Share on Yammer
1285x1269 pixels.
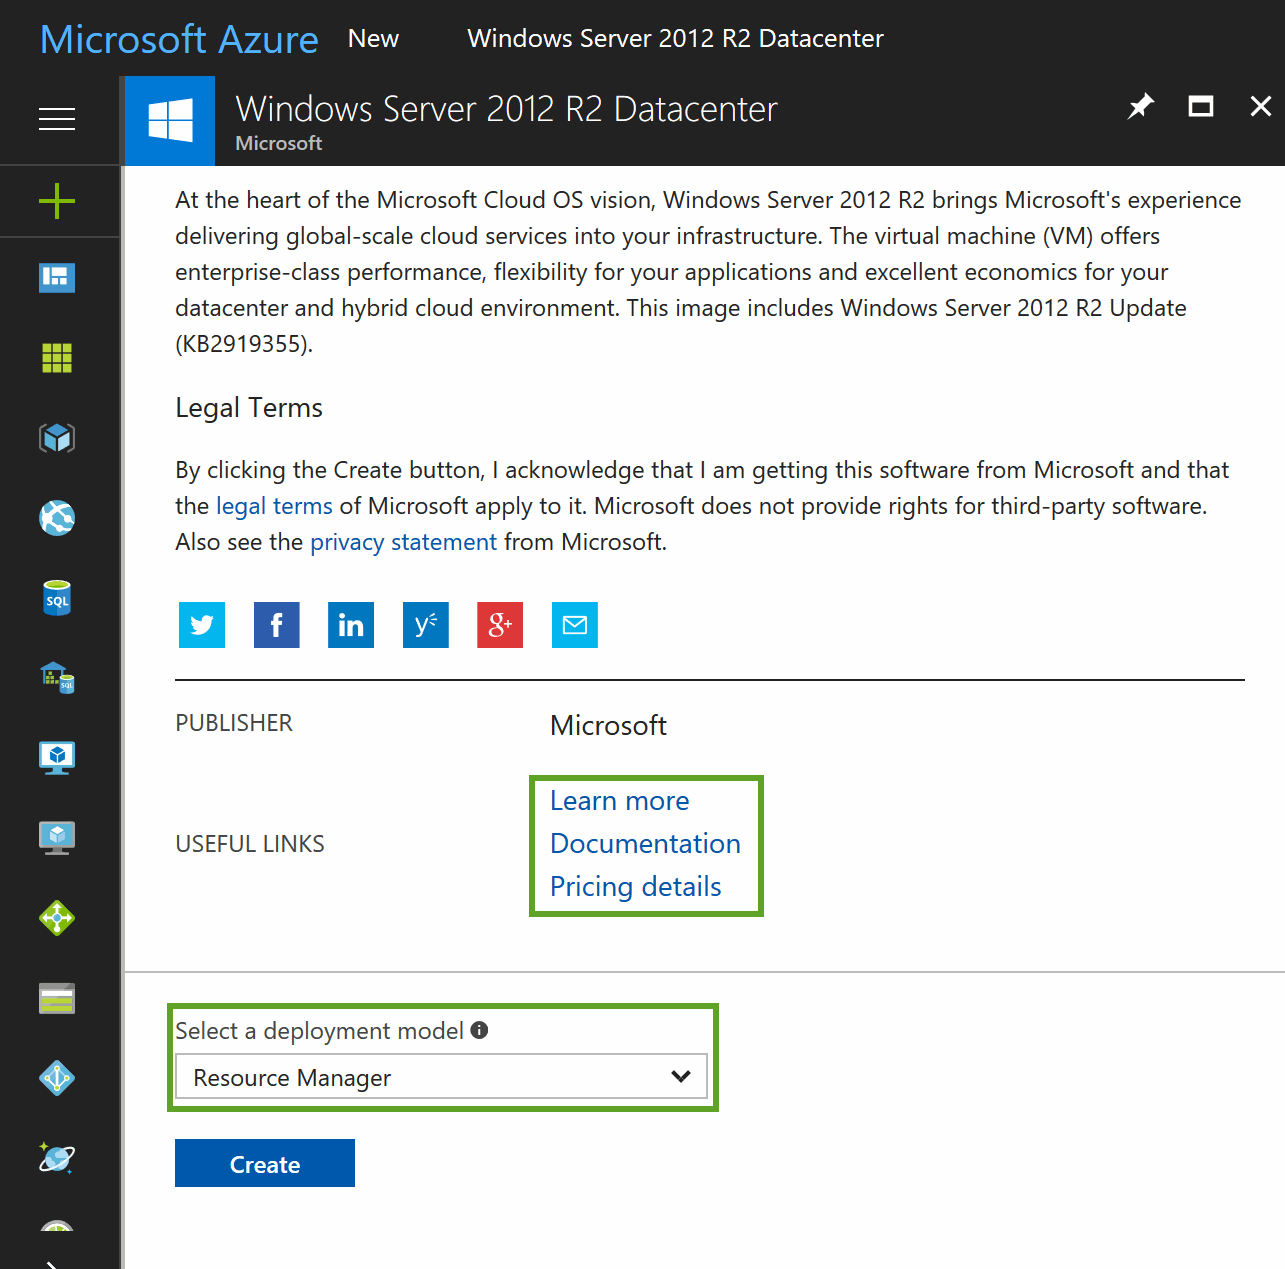pos(426,625)
